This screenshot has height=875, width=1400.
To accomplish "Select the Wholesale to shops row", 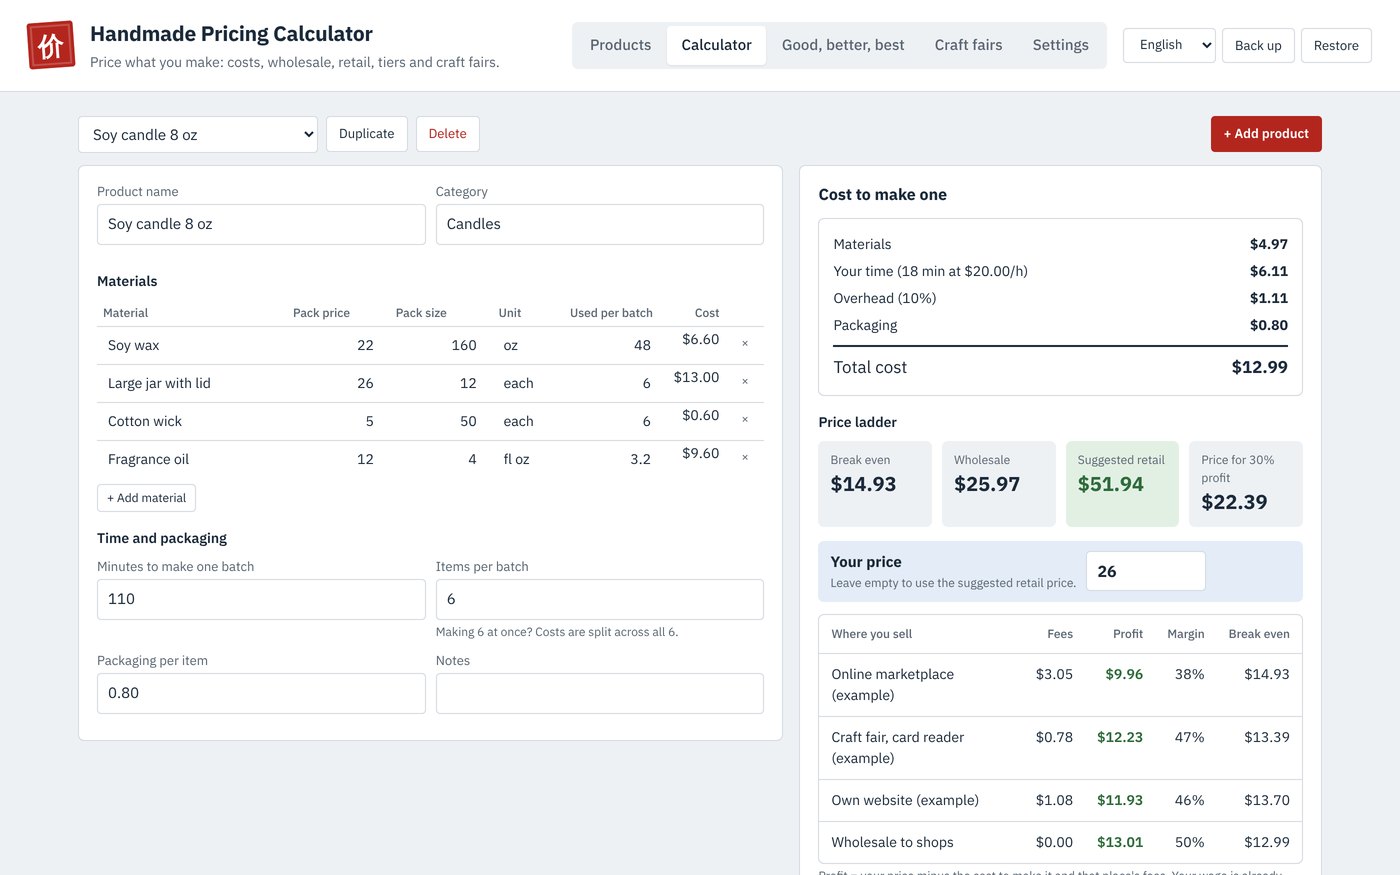I will (1060, 843).
